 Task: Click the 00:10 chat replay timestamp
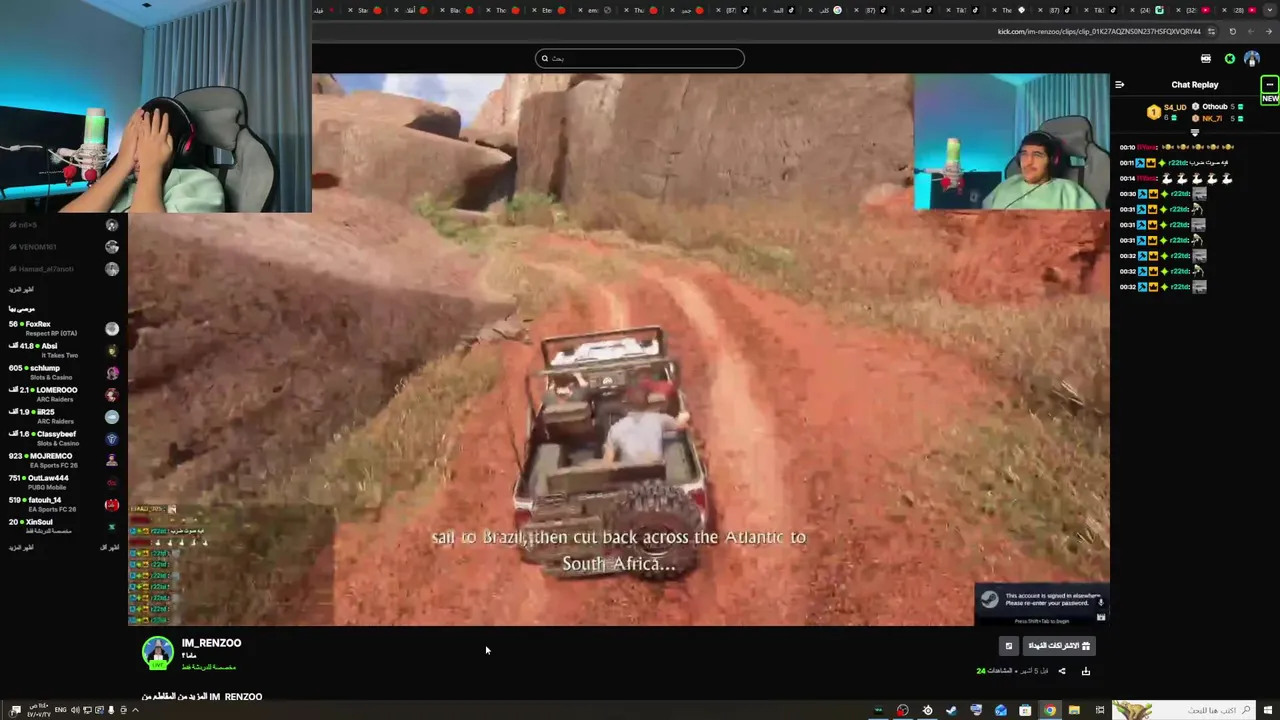click(x=1127, y=147)
